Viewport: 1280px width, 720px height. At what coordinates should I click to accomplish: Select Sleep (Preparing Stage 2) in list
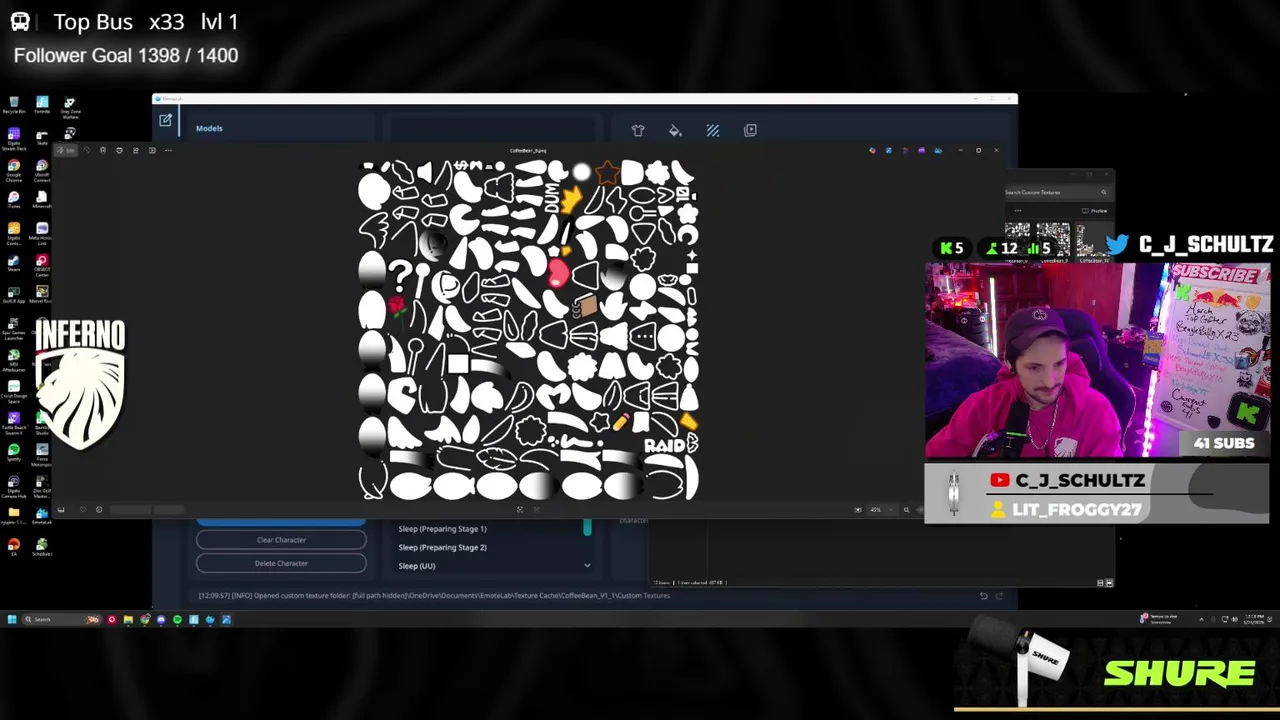point(442,547)
